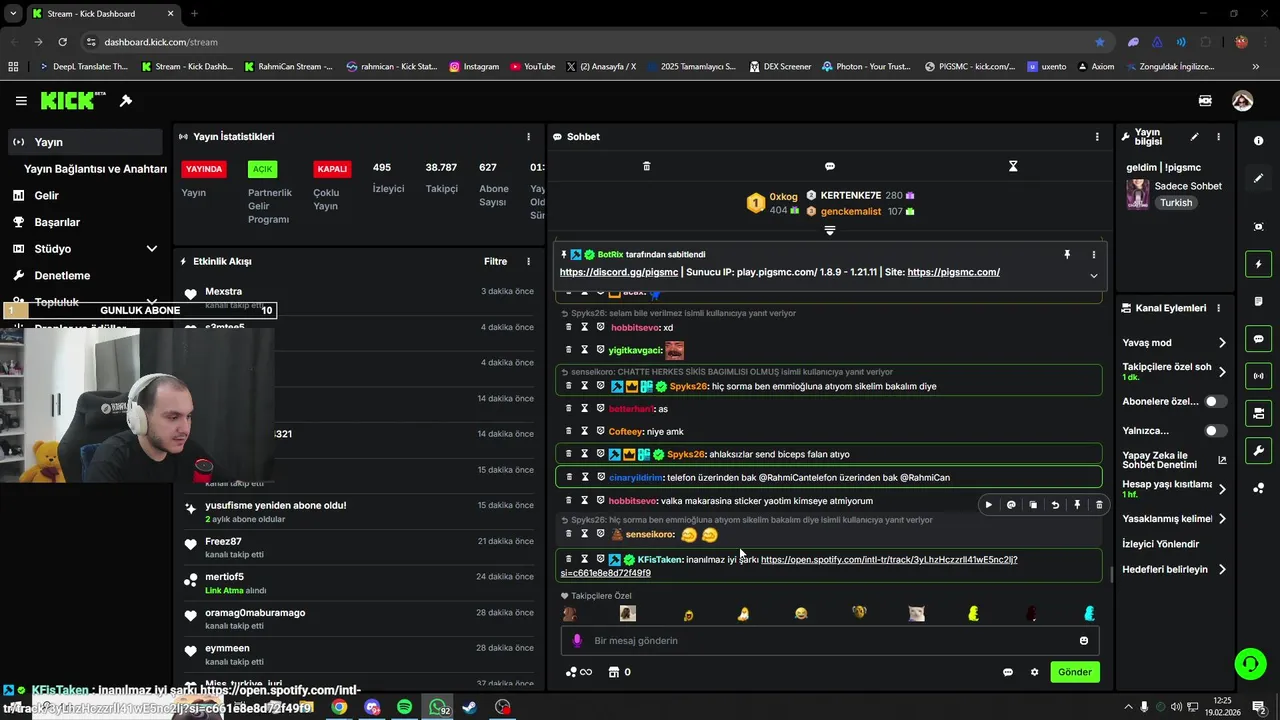Click delete icon in message hover toolbar
The image size is (1280, 720).
pos(1099,505)
